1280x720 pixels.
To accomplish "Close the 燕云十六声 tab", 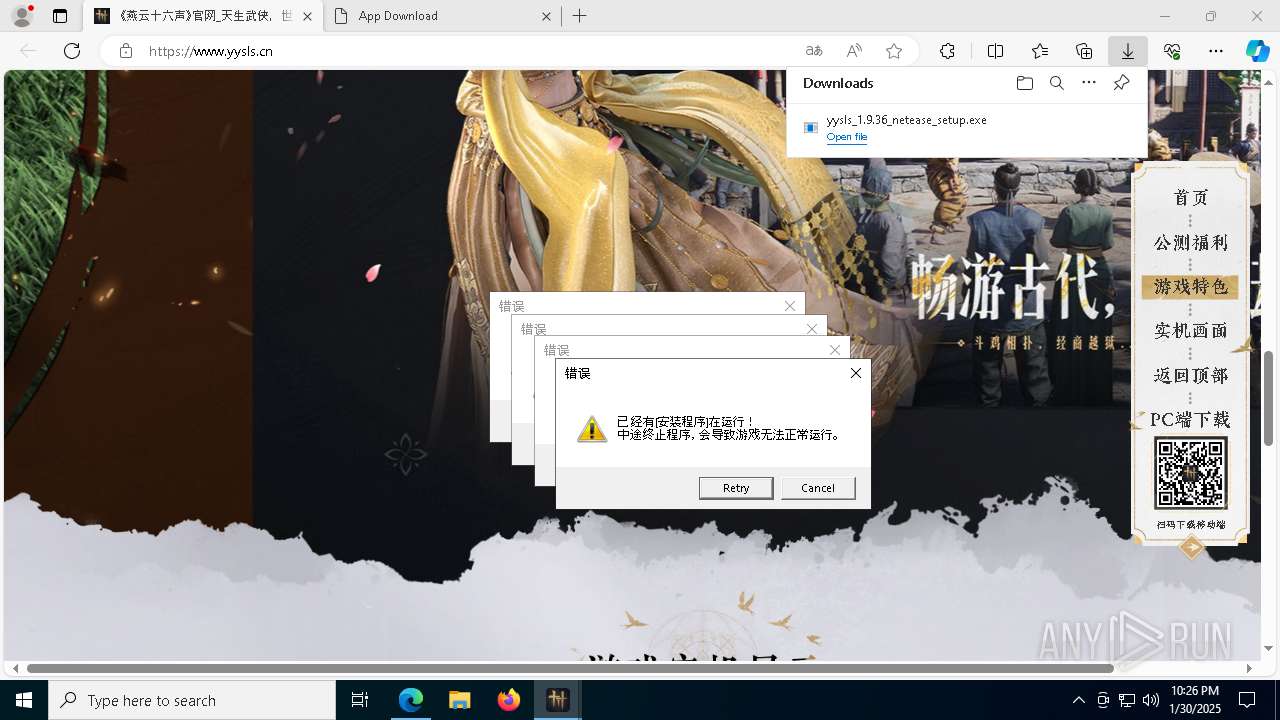I will (x=307, y=16).
